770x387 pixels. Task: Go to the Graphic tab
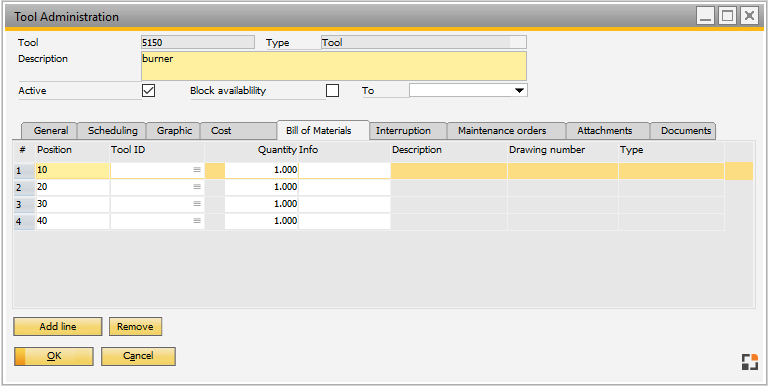click(x=174, y=131)
